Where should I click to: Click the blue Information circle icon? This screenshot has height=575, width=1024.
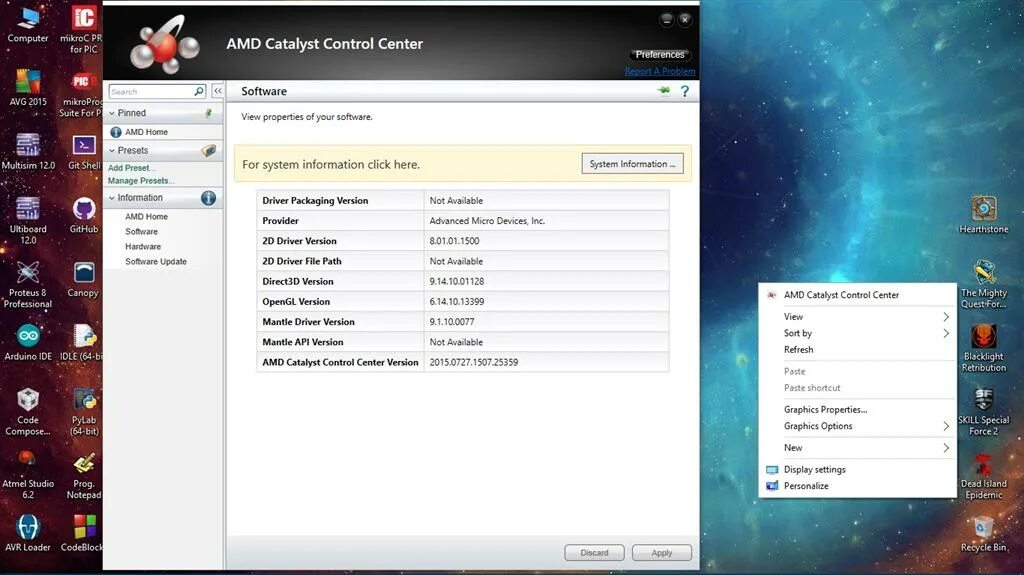point(208,198)
